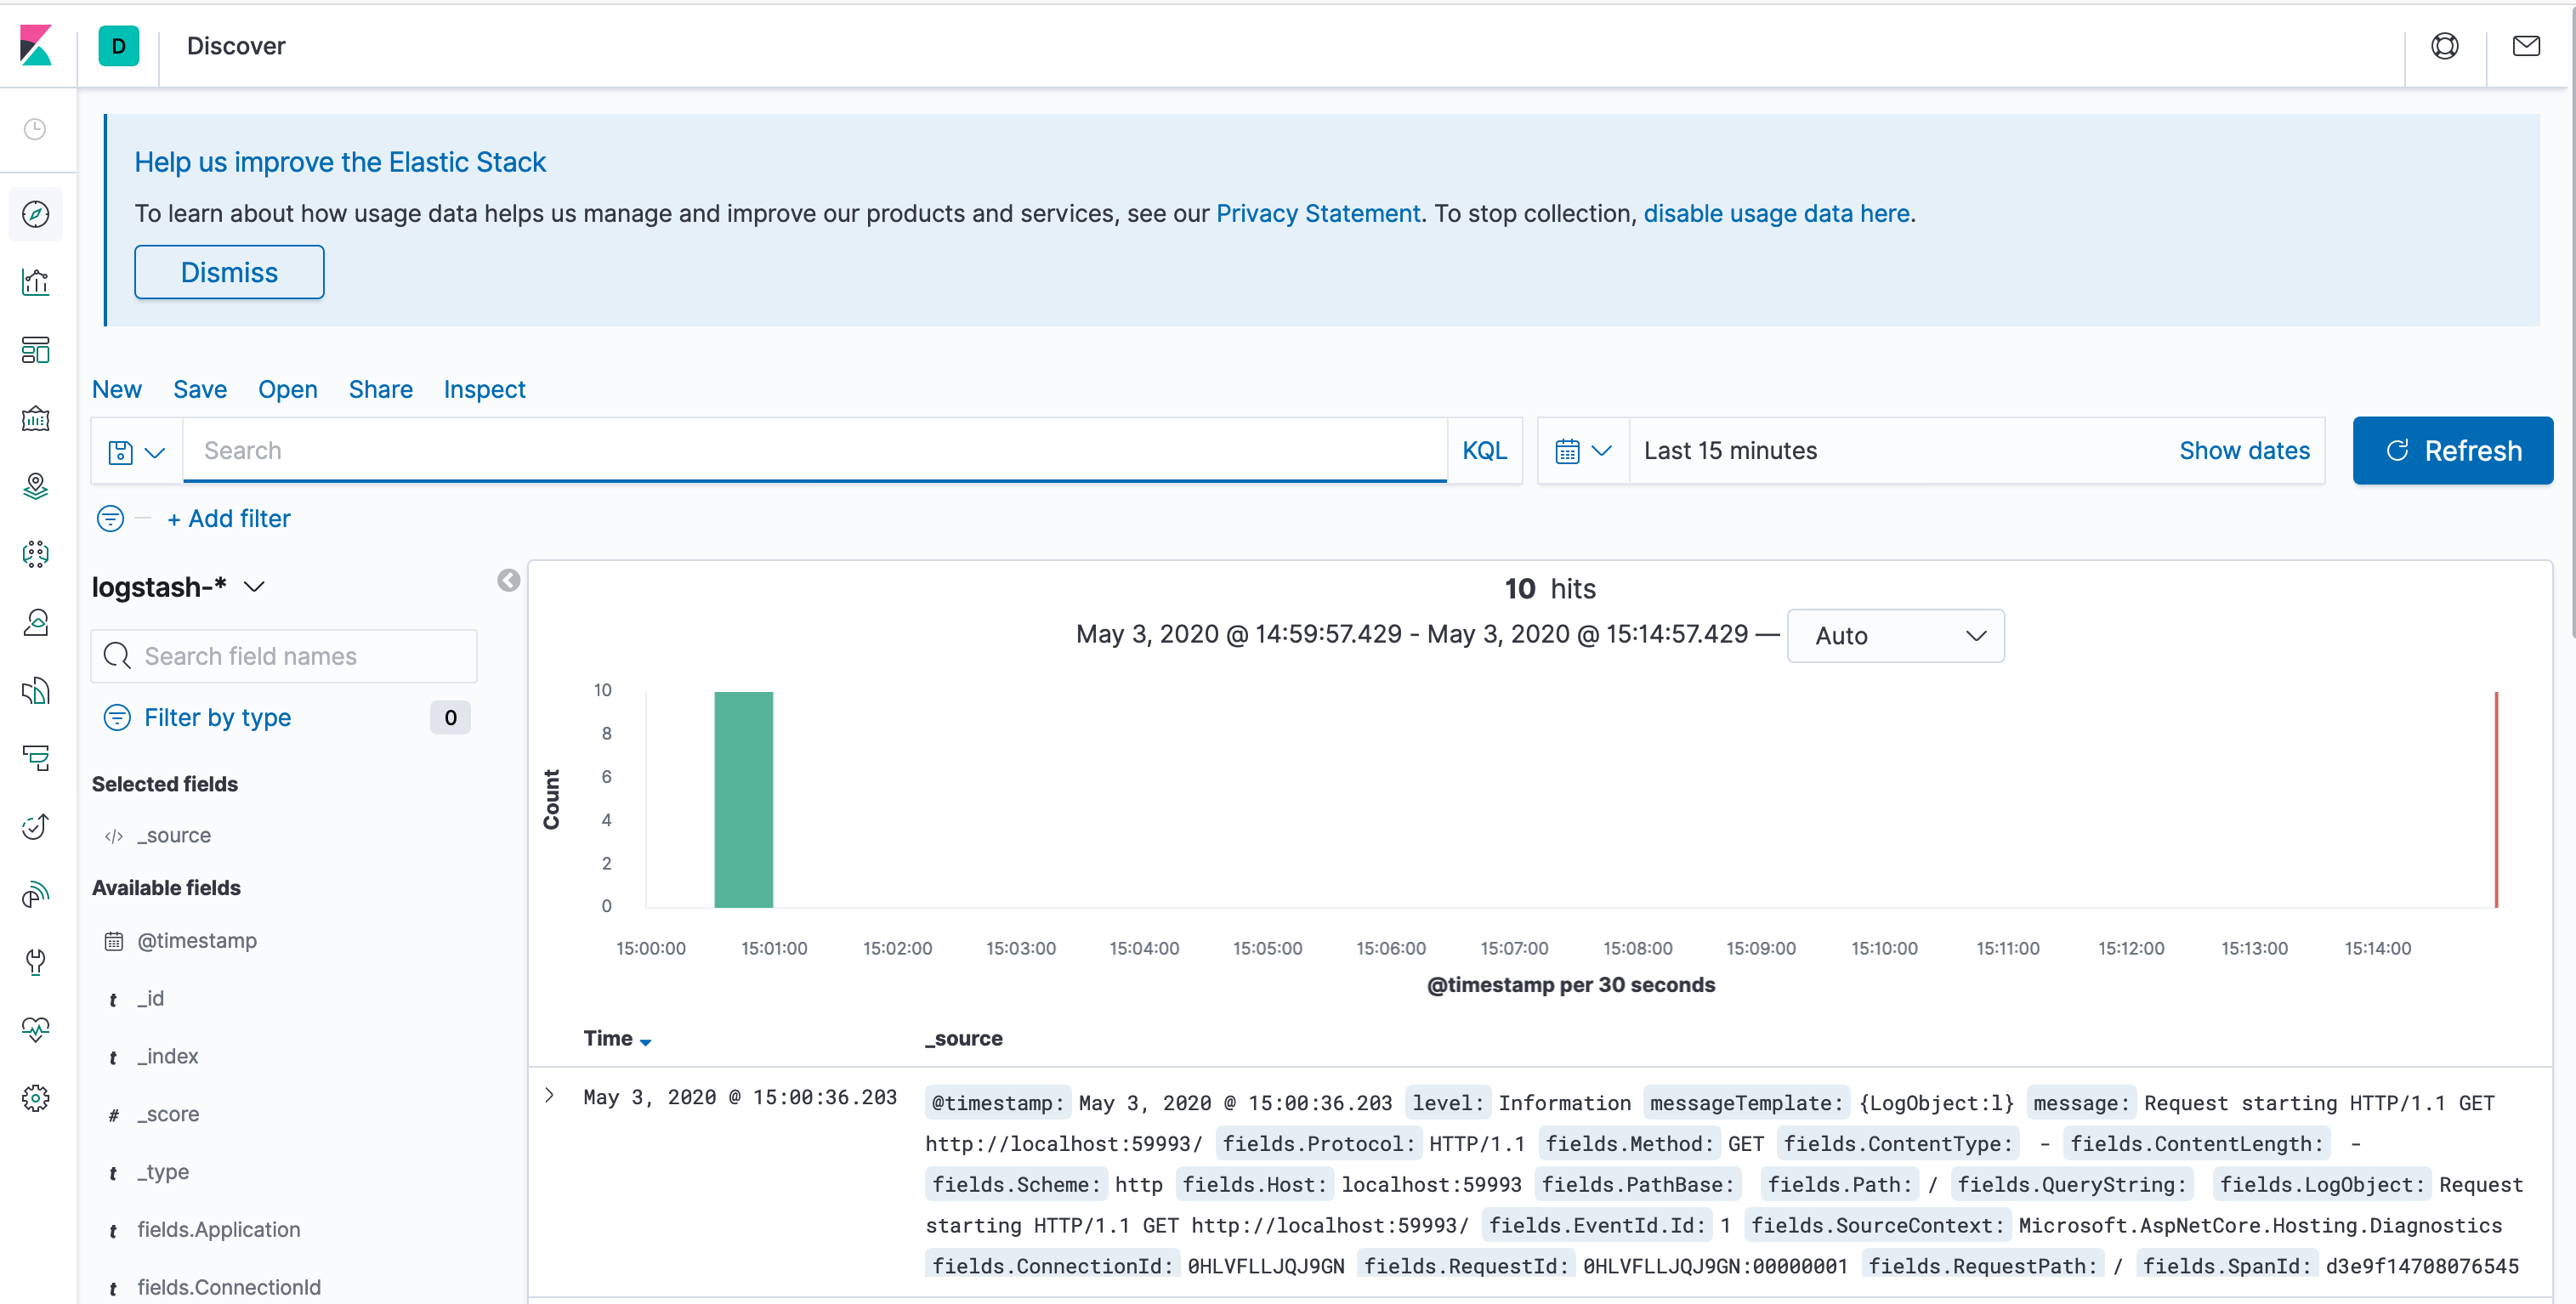This screenshot has height=1304, width=2576.
Task: Change the logstash-* index pattern
Action: (178, 587)
